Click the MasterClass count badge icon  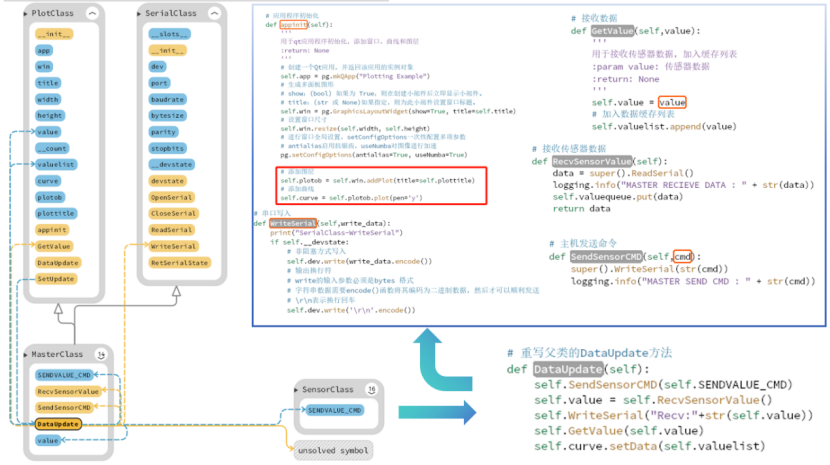point(101,355)
